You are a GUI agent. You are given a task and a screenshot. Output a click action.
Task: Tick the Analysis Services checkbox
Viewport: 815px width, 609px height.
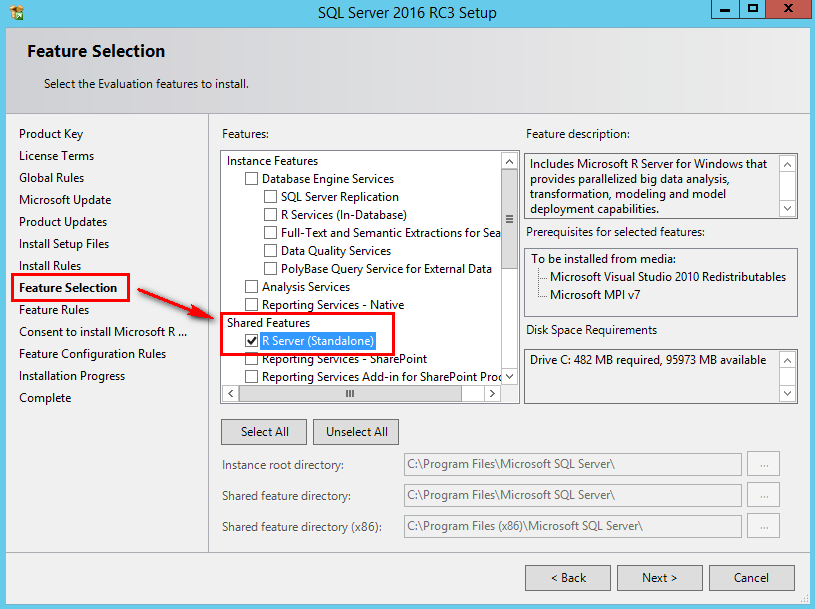pyautogui.click(x=252, y=287)
